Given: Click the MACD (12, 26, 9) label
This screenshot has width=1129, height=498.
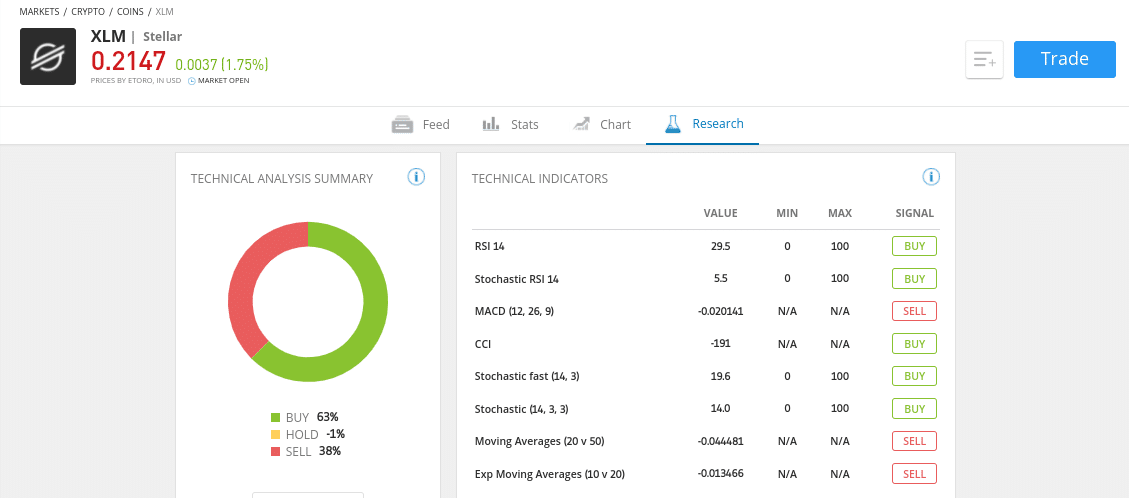Looking at the screenshot, I should point(514,312).
